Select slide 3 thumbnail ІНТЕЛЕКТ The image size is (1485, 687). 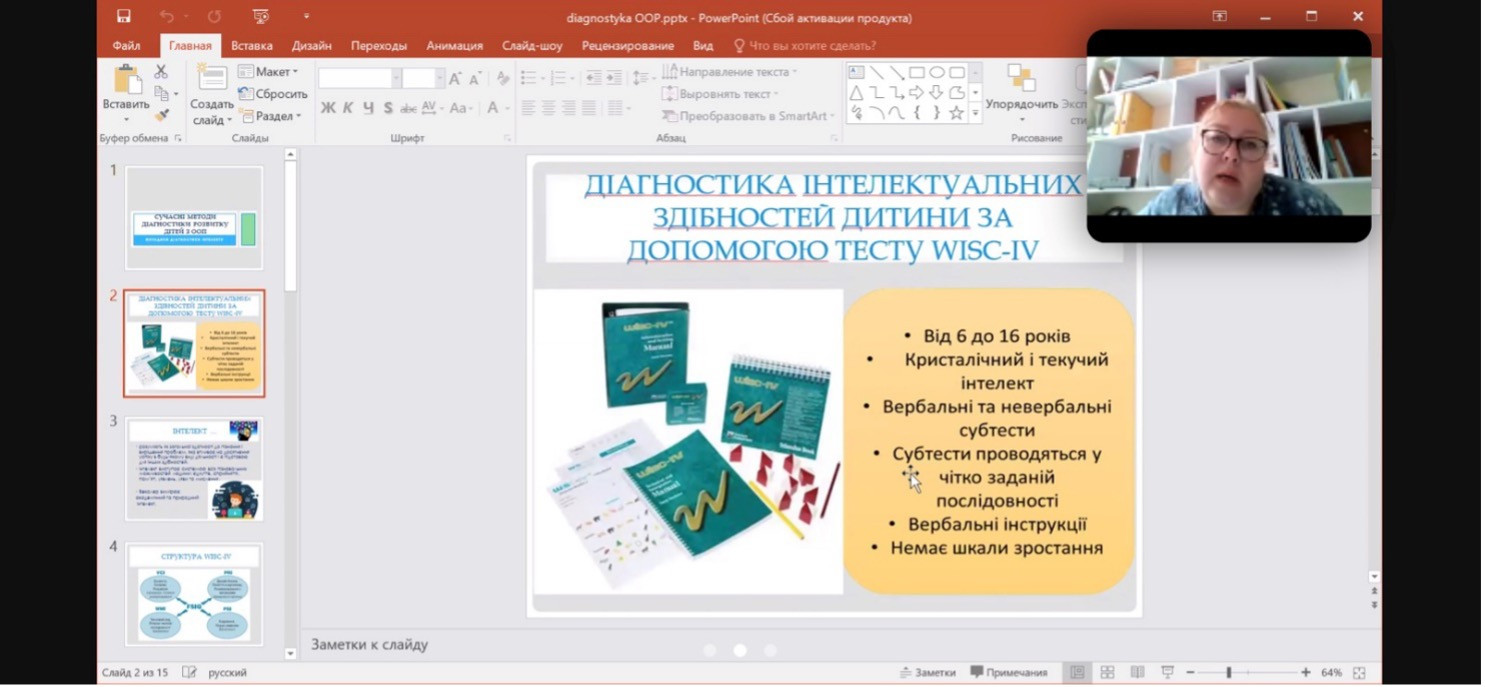194,469
